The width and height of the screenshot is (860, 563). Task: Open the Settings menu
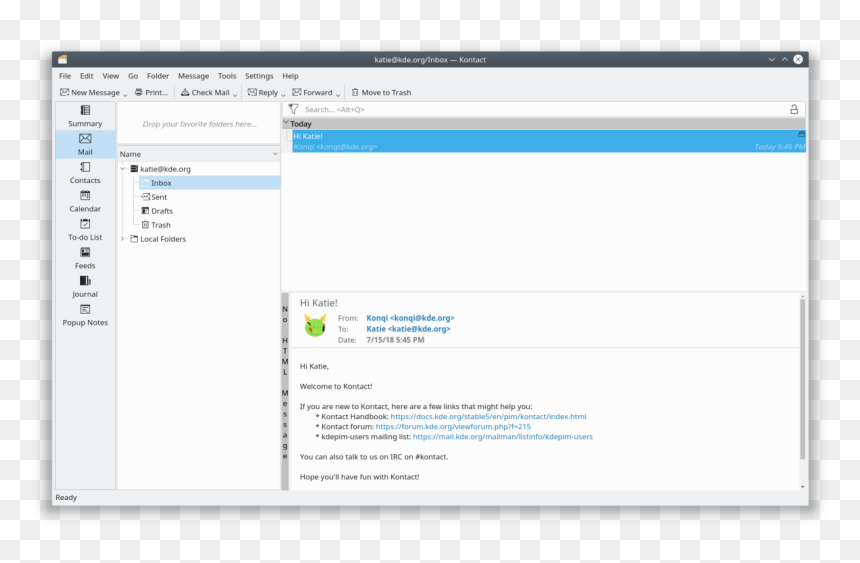coord(259,76)
